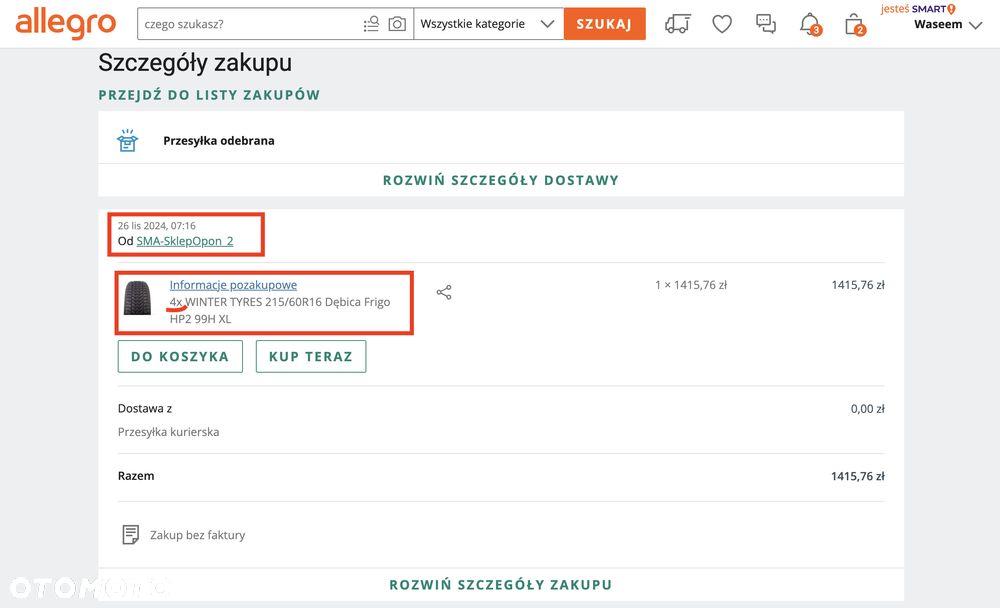Click the KUP TERAZ button
Image resolution: width=1000 pixels, height=608 pixels.
pyautogui.click(x=311, y=357)
